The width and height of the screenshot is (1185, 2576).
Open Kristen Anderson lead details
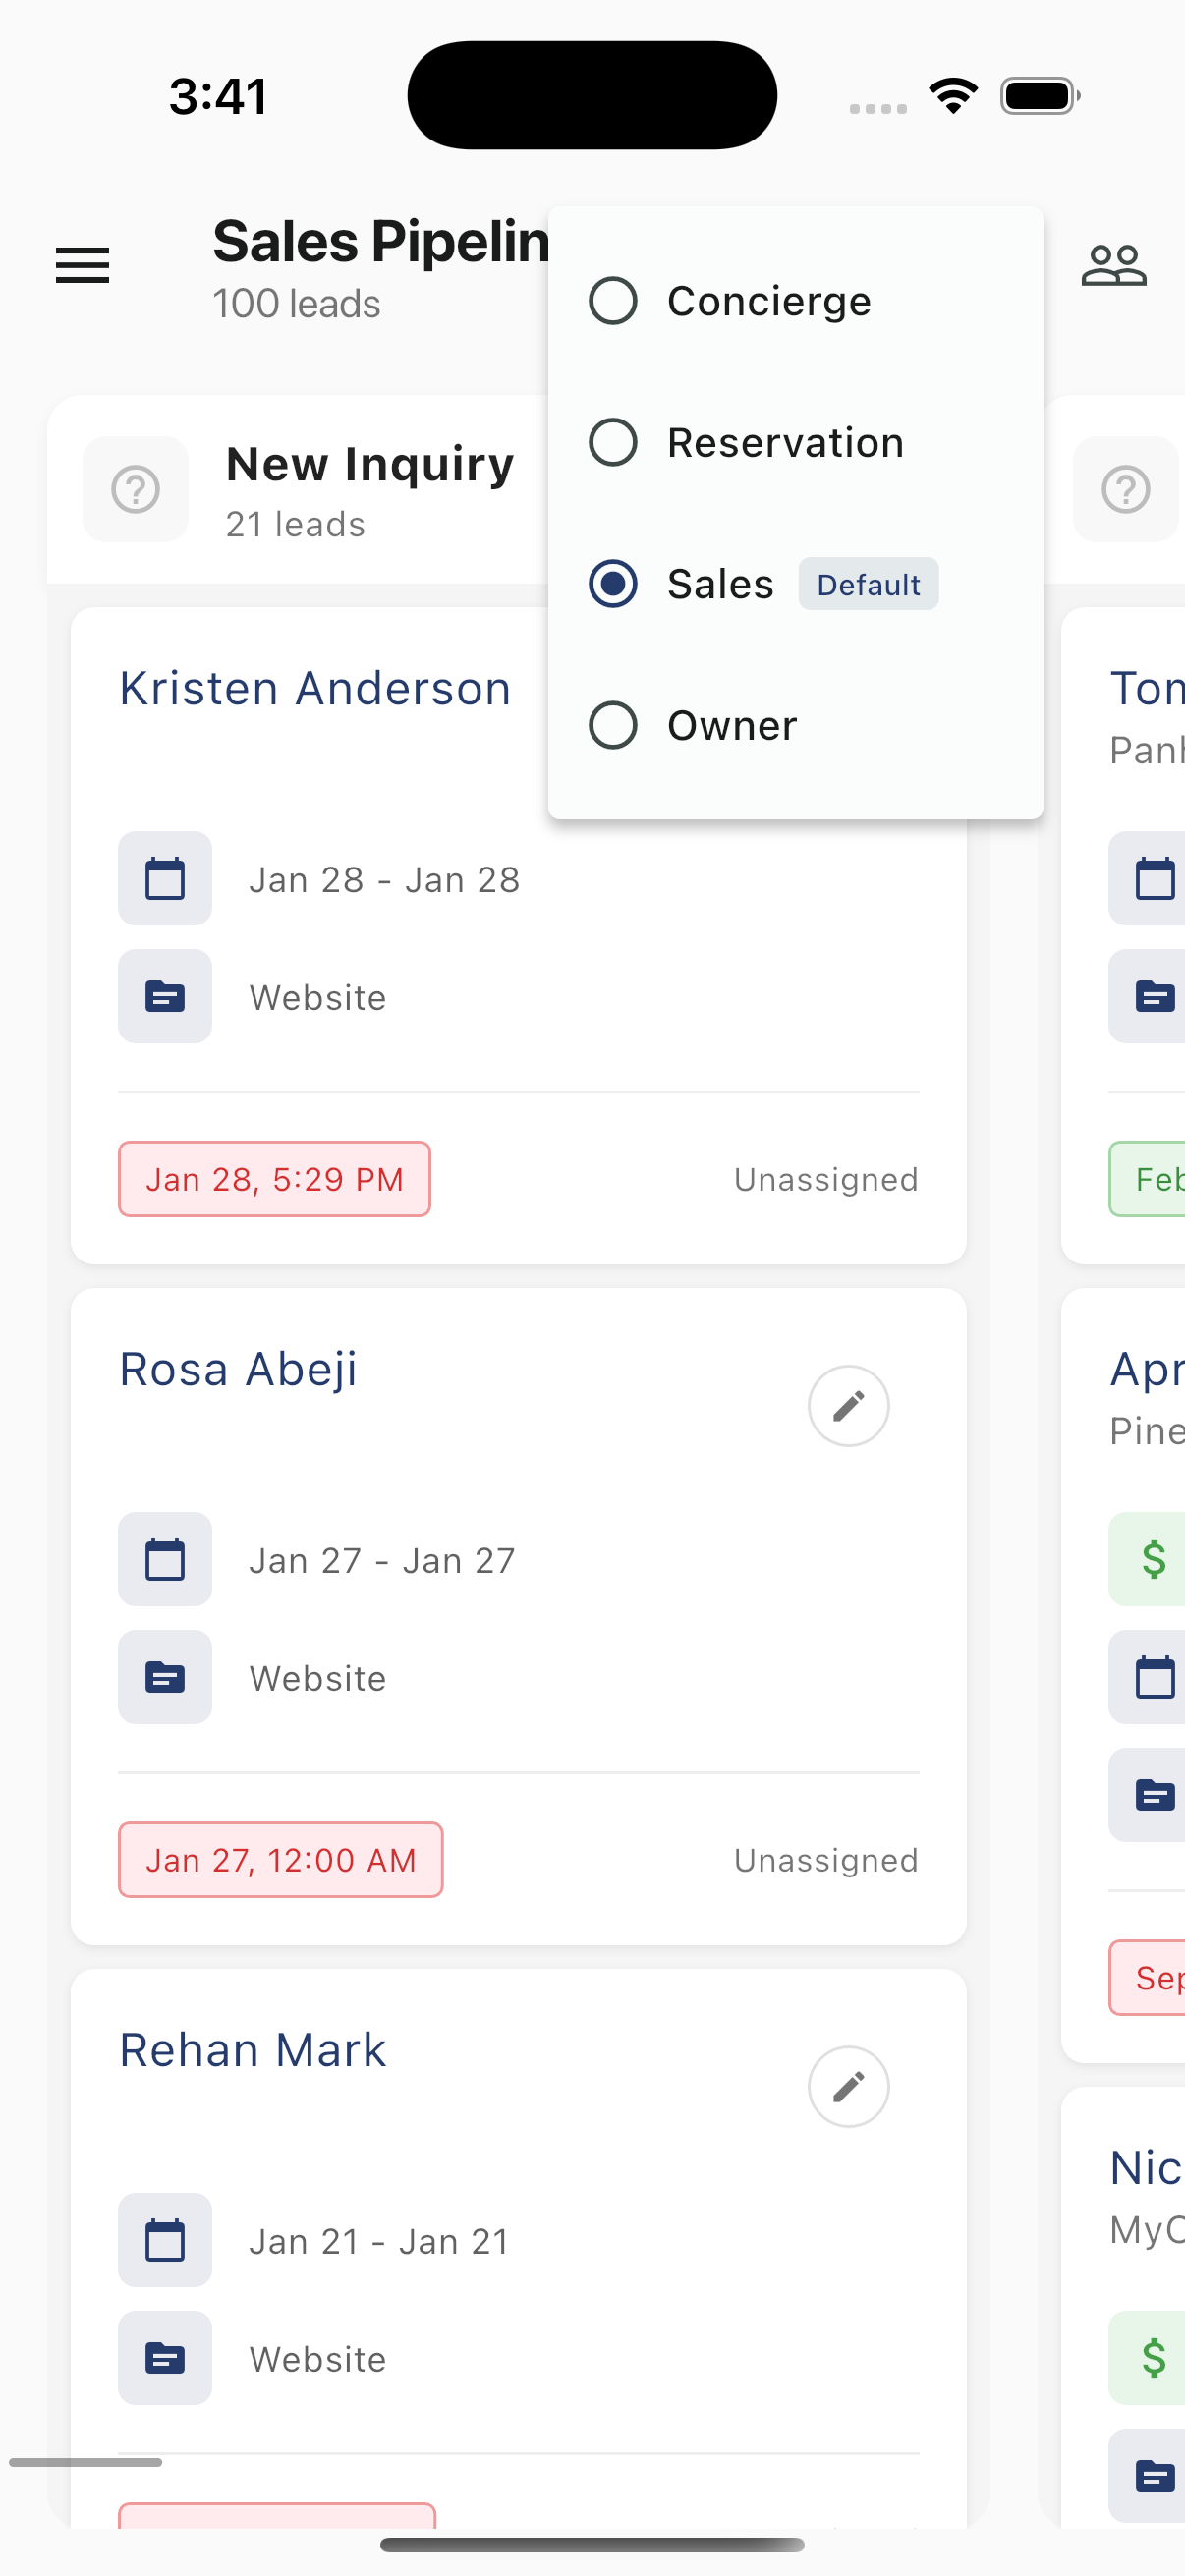tap(315, 689)
